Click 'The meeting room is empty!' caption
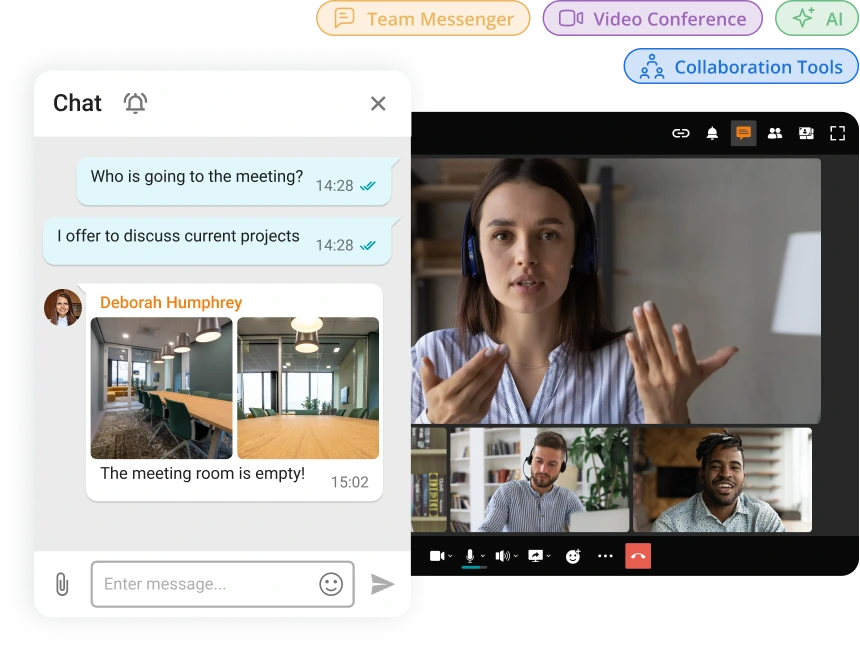 202,473
